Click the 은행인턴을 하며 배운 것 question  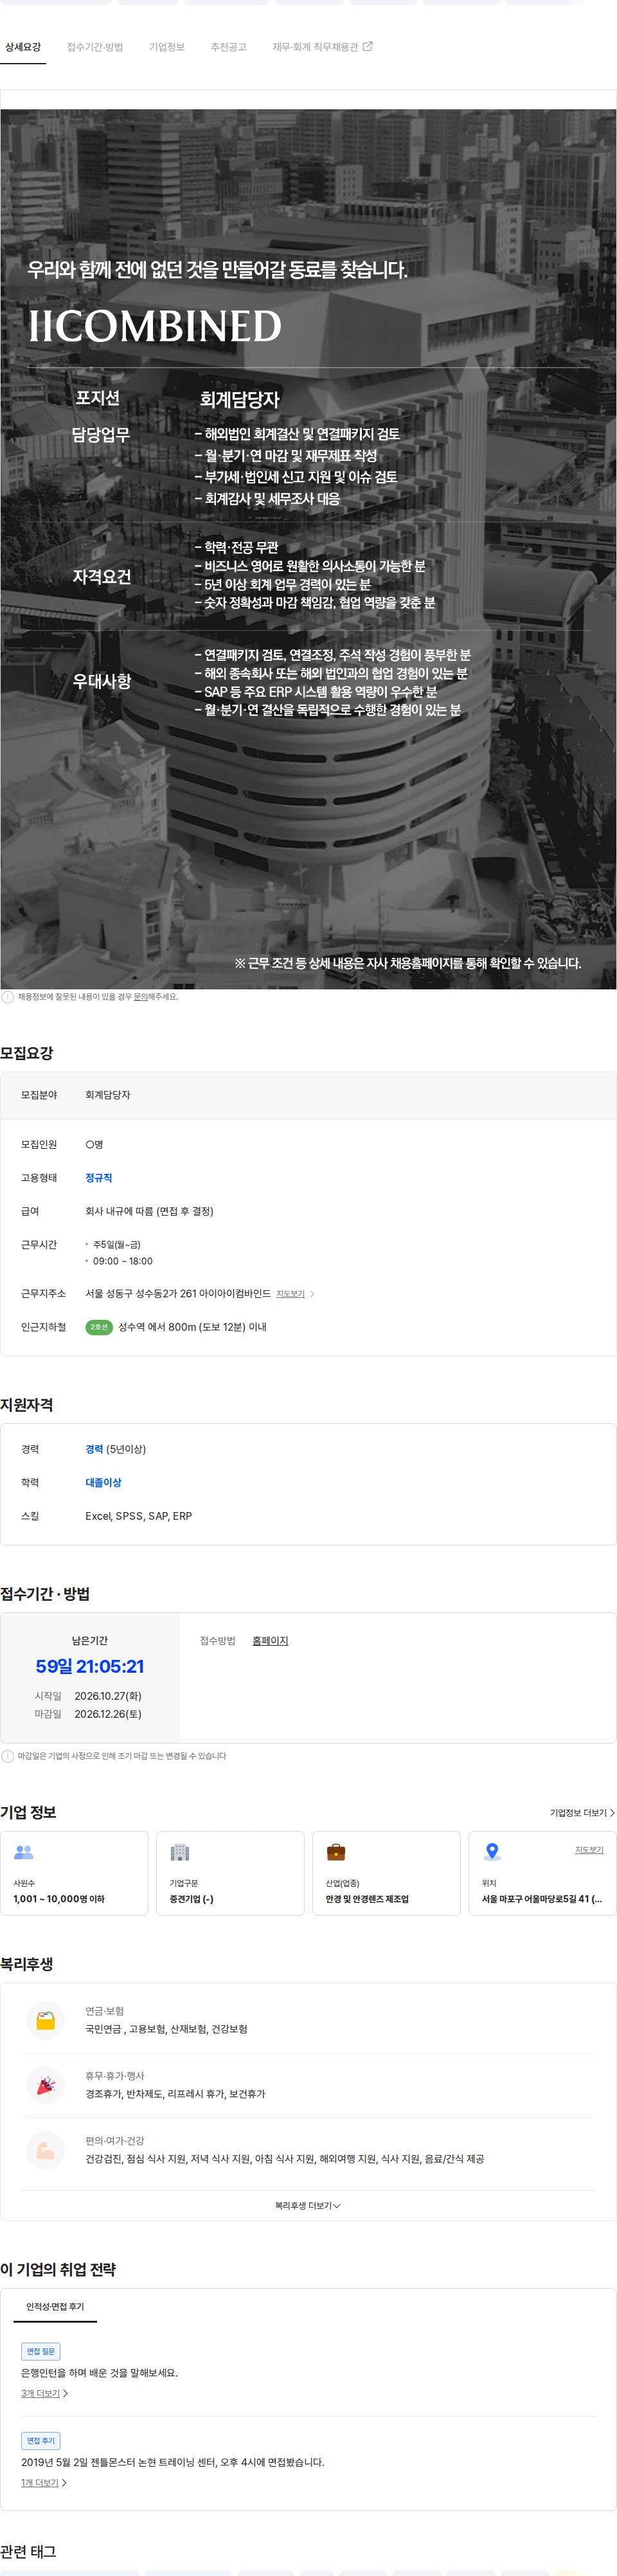[100, 2373]
